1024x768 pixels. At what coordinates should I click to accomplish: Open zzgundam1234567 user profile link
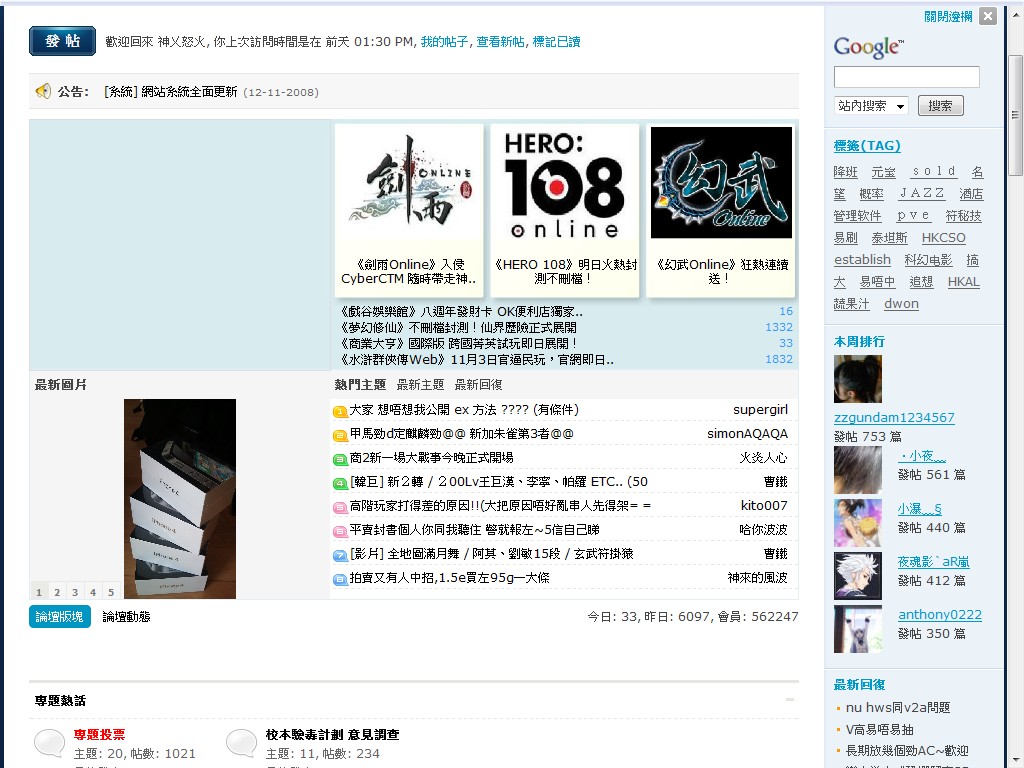[894, 417]
